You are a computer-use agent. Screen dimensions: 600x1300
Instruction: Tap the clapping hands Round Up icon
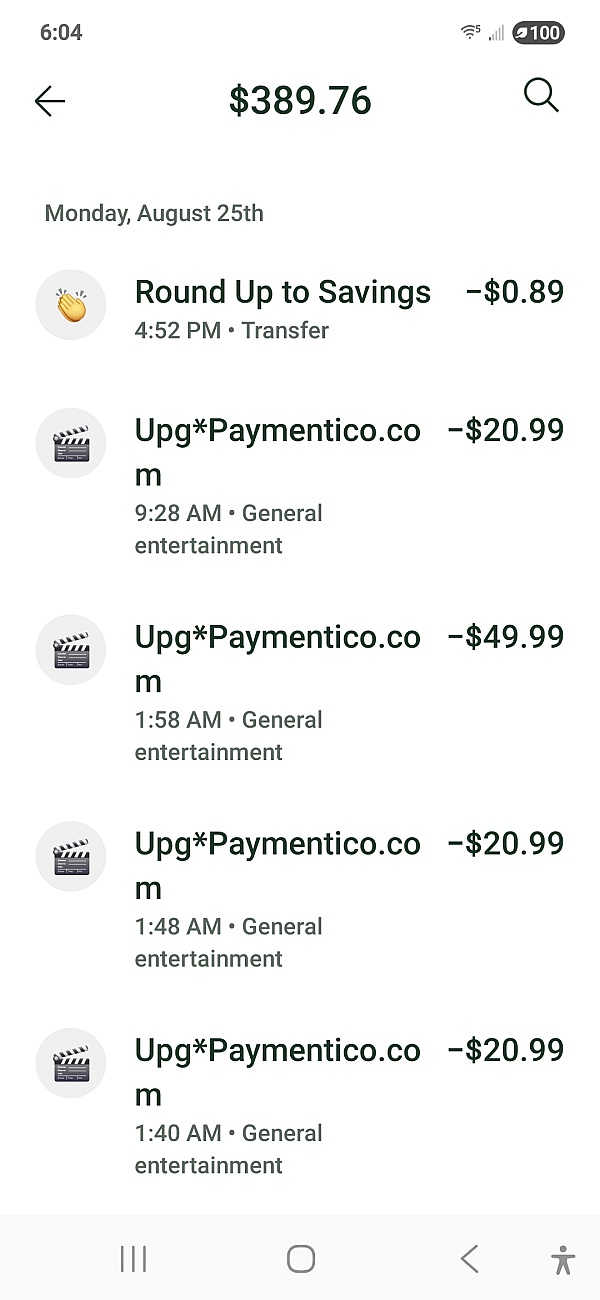pyautogui.click(x=71, y=305)
